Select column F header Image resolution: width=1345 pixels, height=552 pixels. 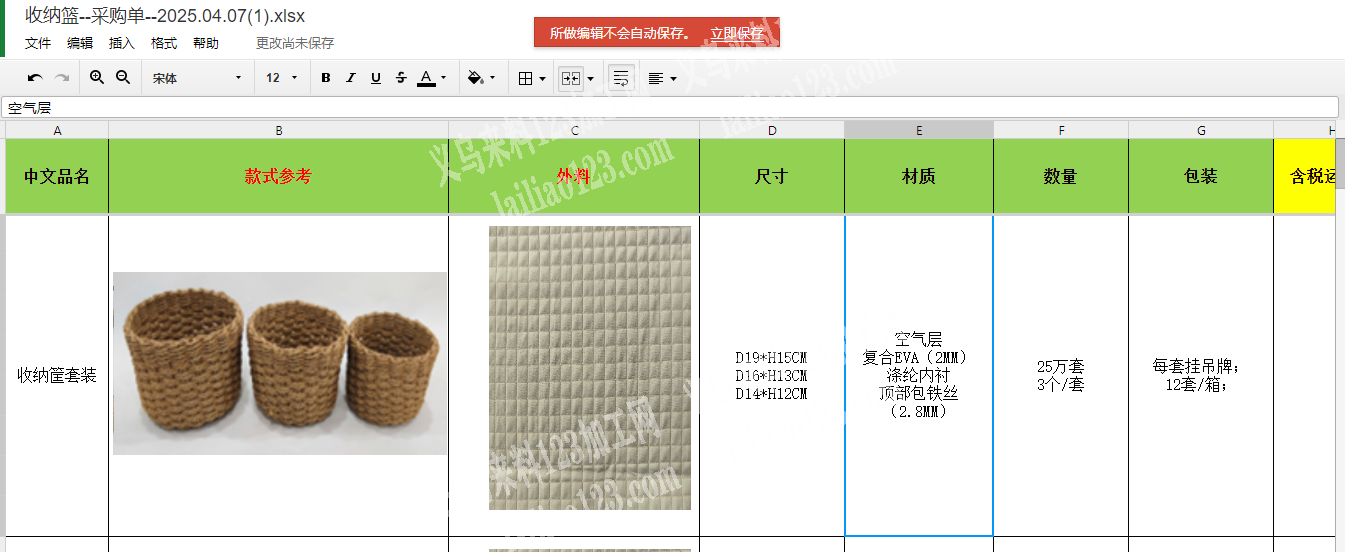point(1061,130)
